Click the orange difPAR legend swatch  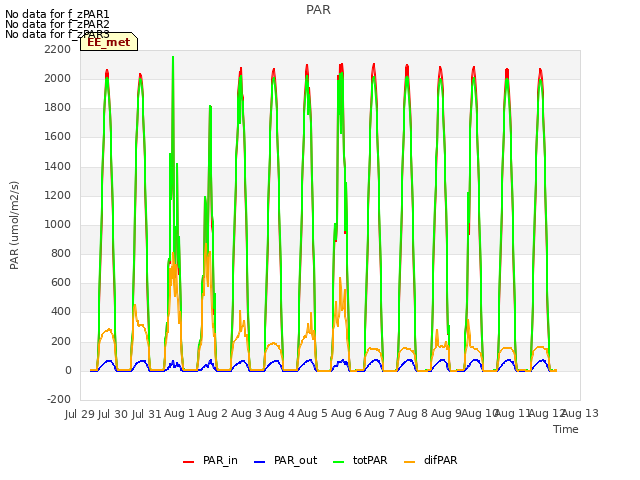(409, 462)
